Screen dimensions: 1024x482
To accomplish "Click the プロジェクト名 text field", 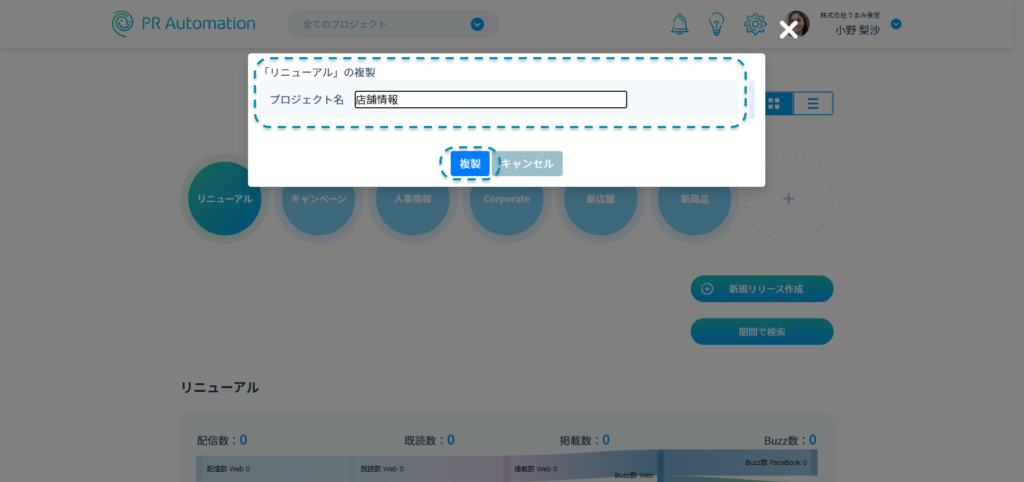I will (x=490, y=99).
